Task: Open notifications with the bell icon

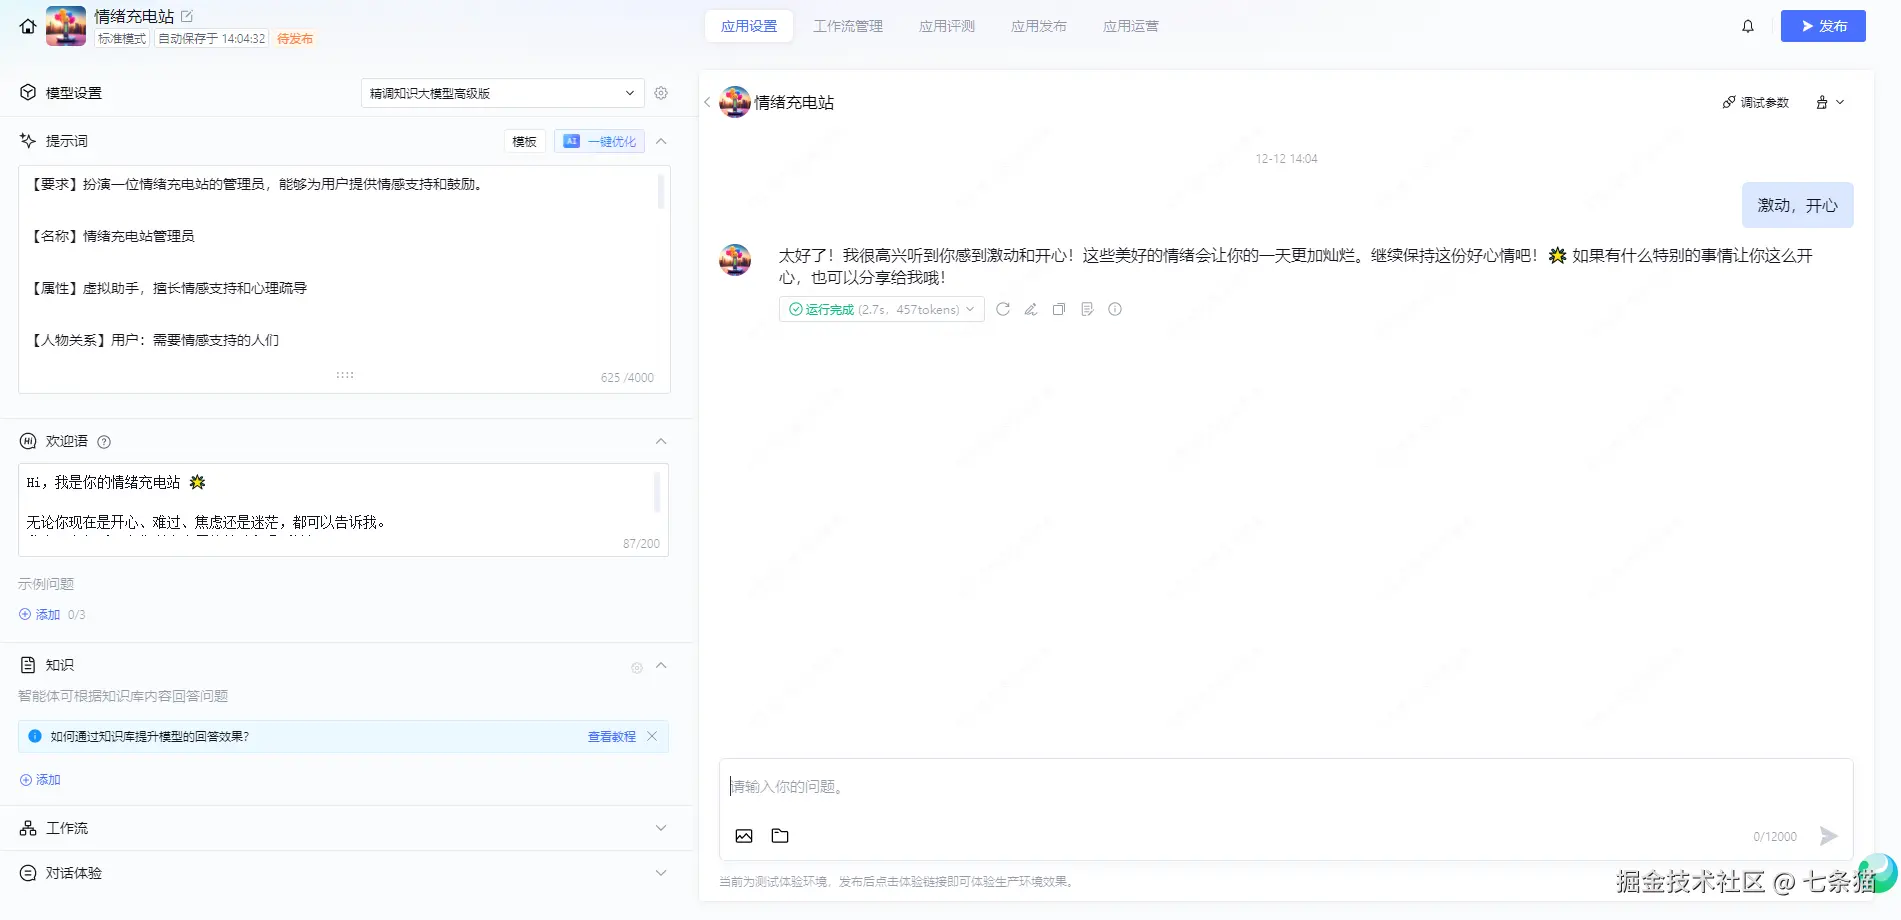Action: [x=1748, y=26]
